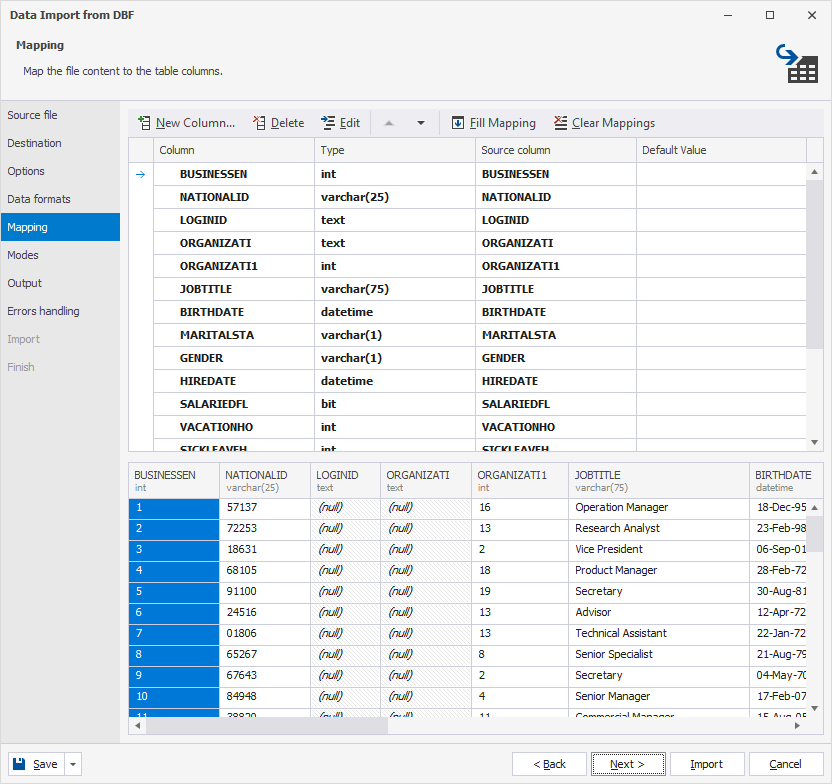Image resolution: width=832 pixels, height=784 pixels.
Task: Click the 30-Aug-81 birthdate cell
Action: coord(778,591)
